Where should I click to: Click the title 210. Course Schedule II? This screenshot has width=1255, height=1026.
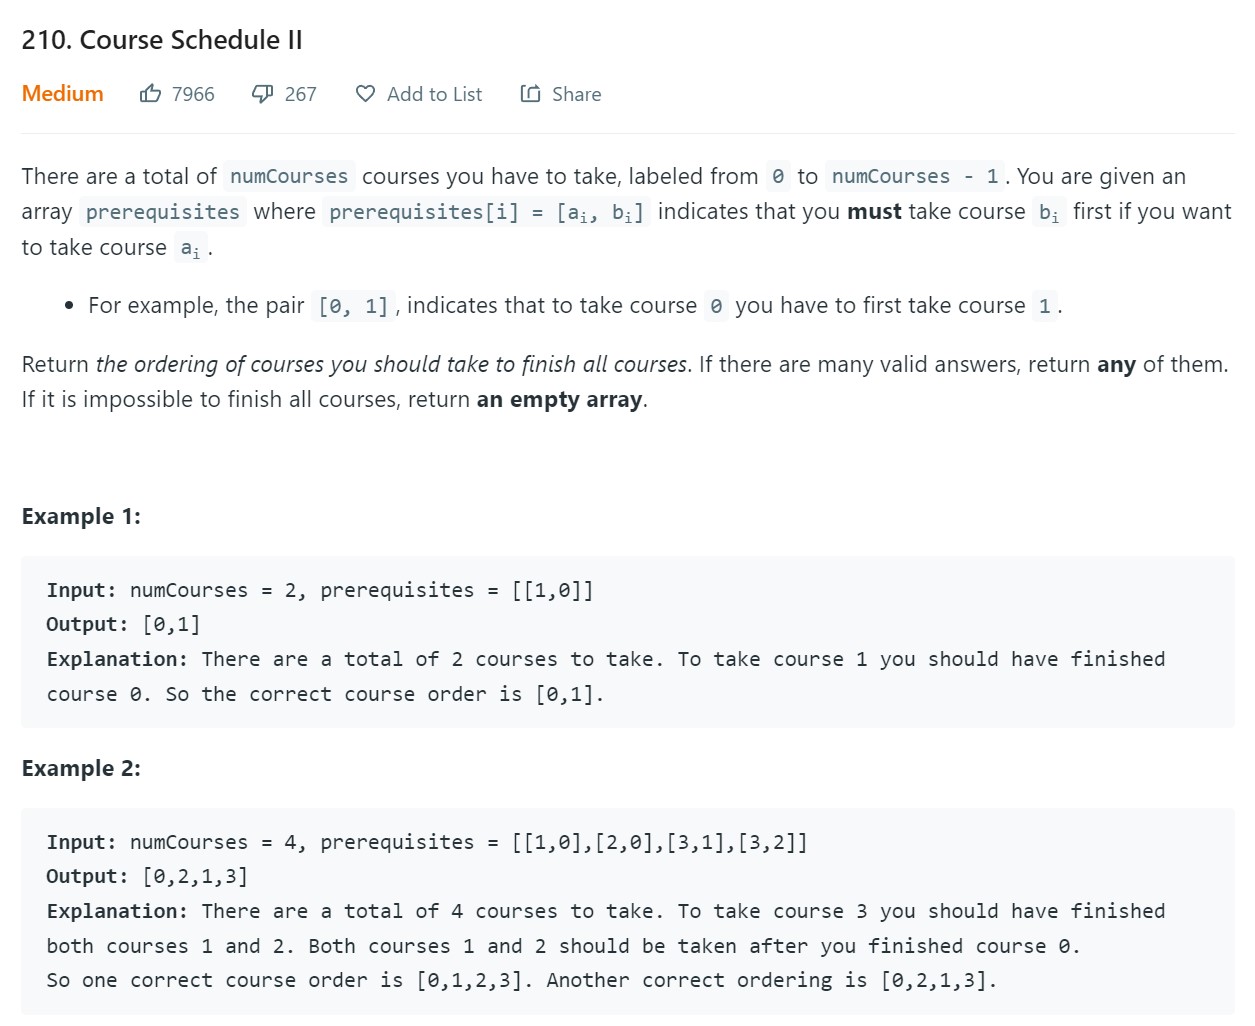tap(162, 40)
